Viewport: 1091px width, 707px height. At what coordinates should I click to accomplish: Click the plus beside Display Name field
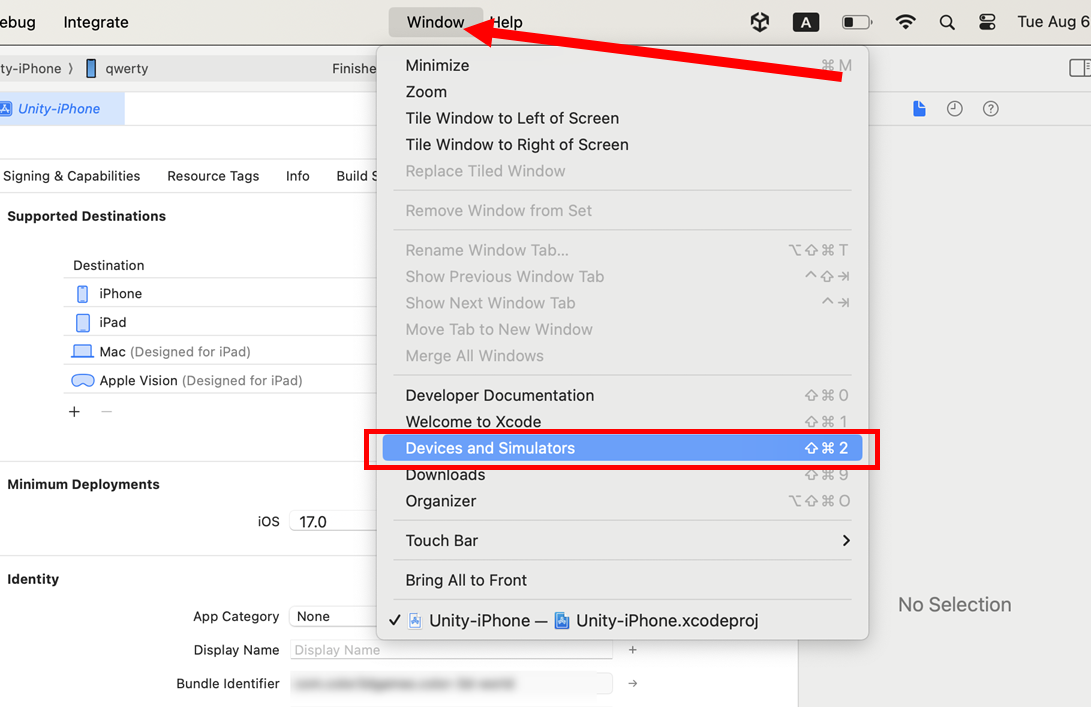[x=632, y=650]
